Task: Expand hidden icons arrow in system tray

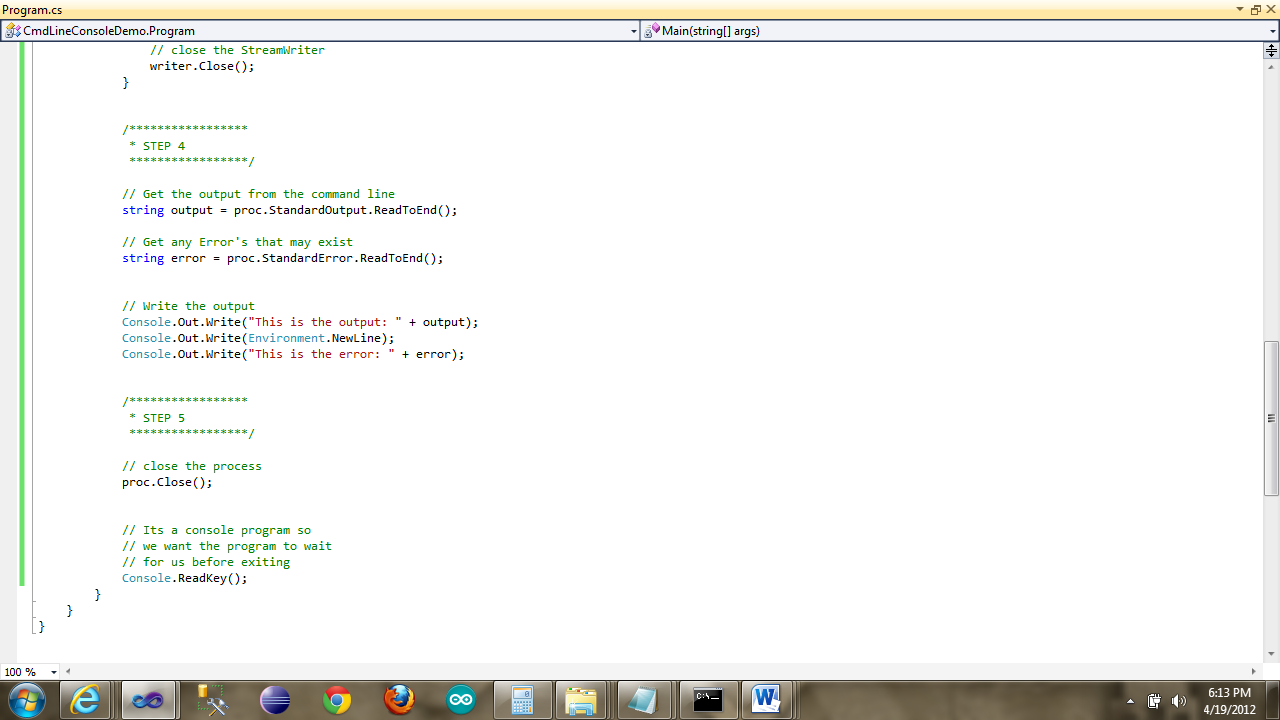Action: click(1131, 700)
